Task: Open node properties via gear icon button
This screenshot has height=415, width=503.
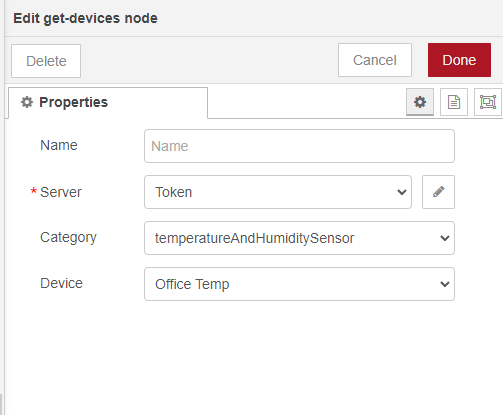Action: tap(420, 102)
